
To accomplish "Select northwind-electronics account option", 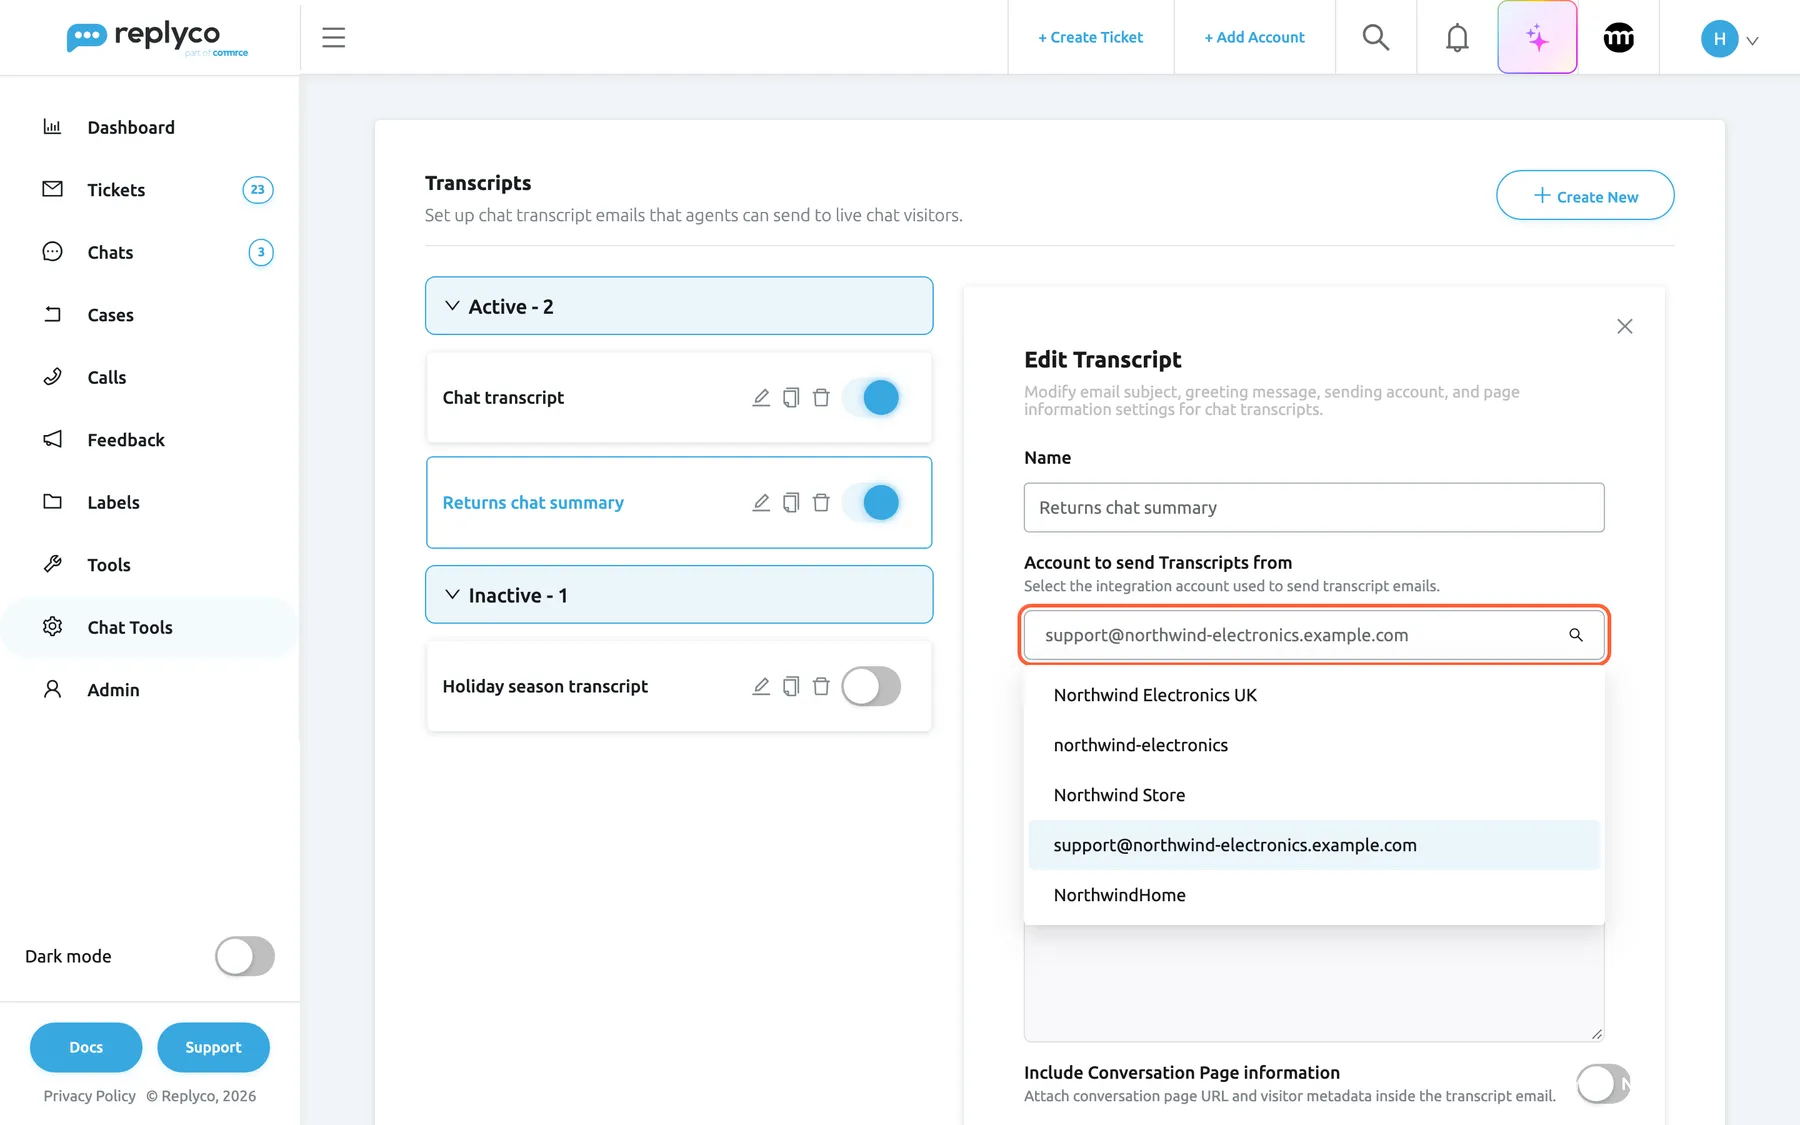I will coord(1314,745).
